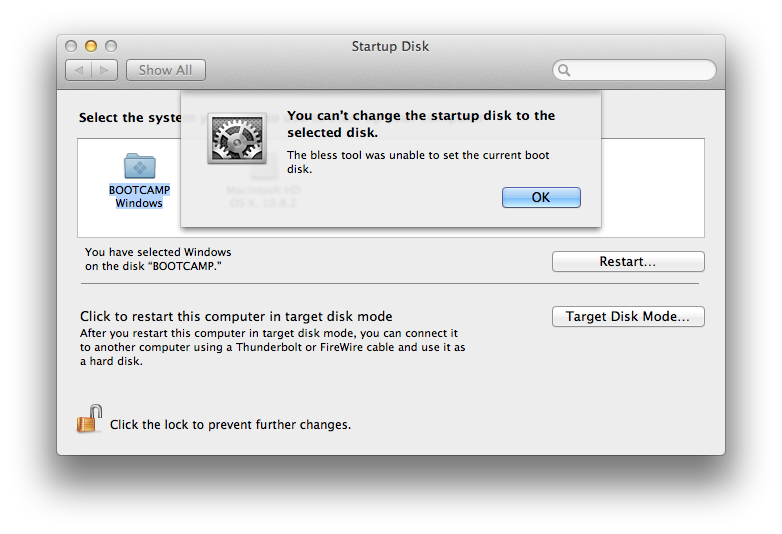Click the open padlock icon
The height and width of the screenshot is (534, 782).
90,419
